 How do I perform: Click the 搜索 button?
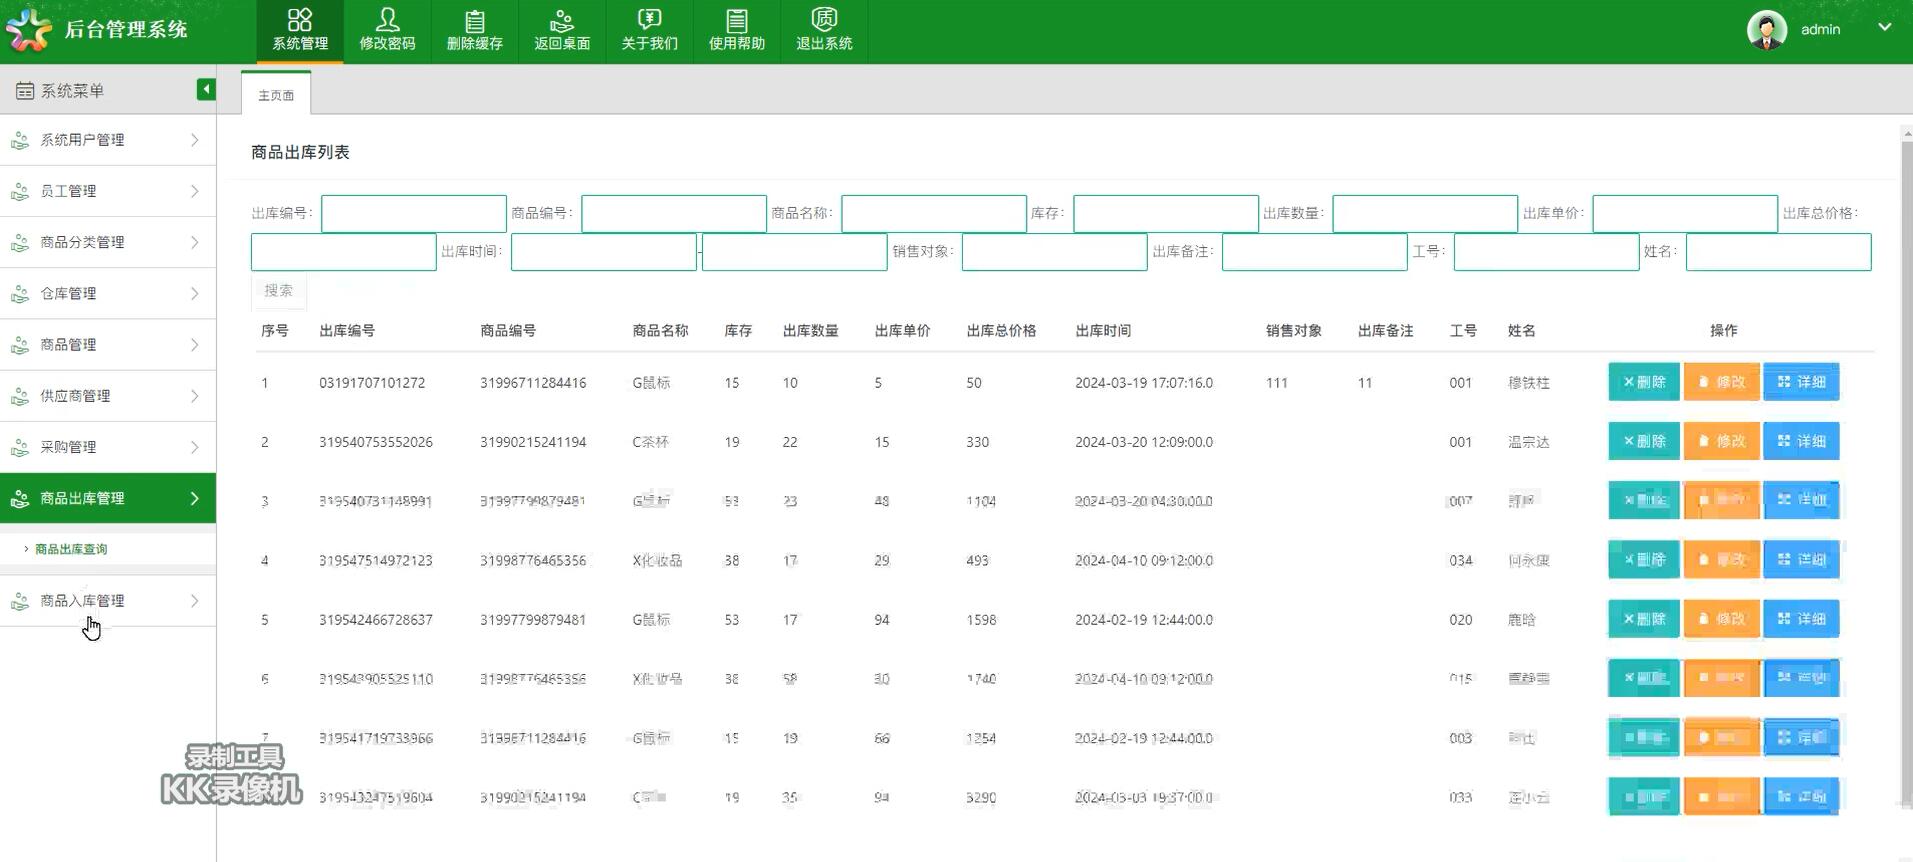coord(279,291)
